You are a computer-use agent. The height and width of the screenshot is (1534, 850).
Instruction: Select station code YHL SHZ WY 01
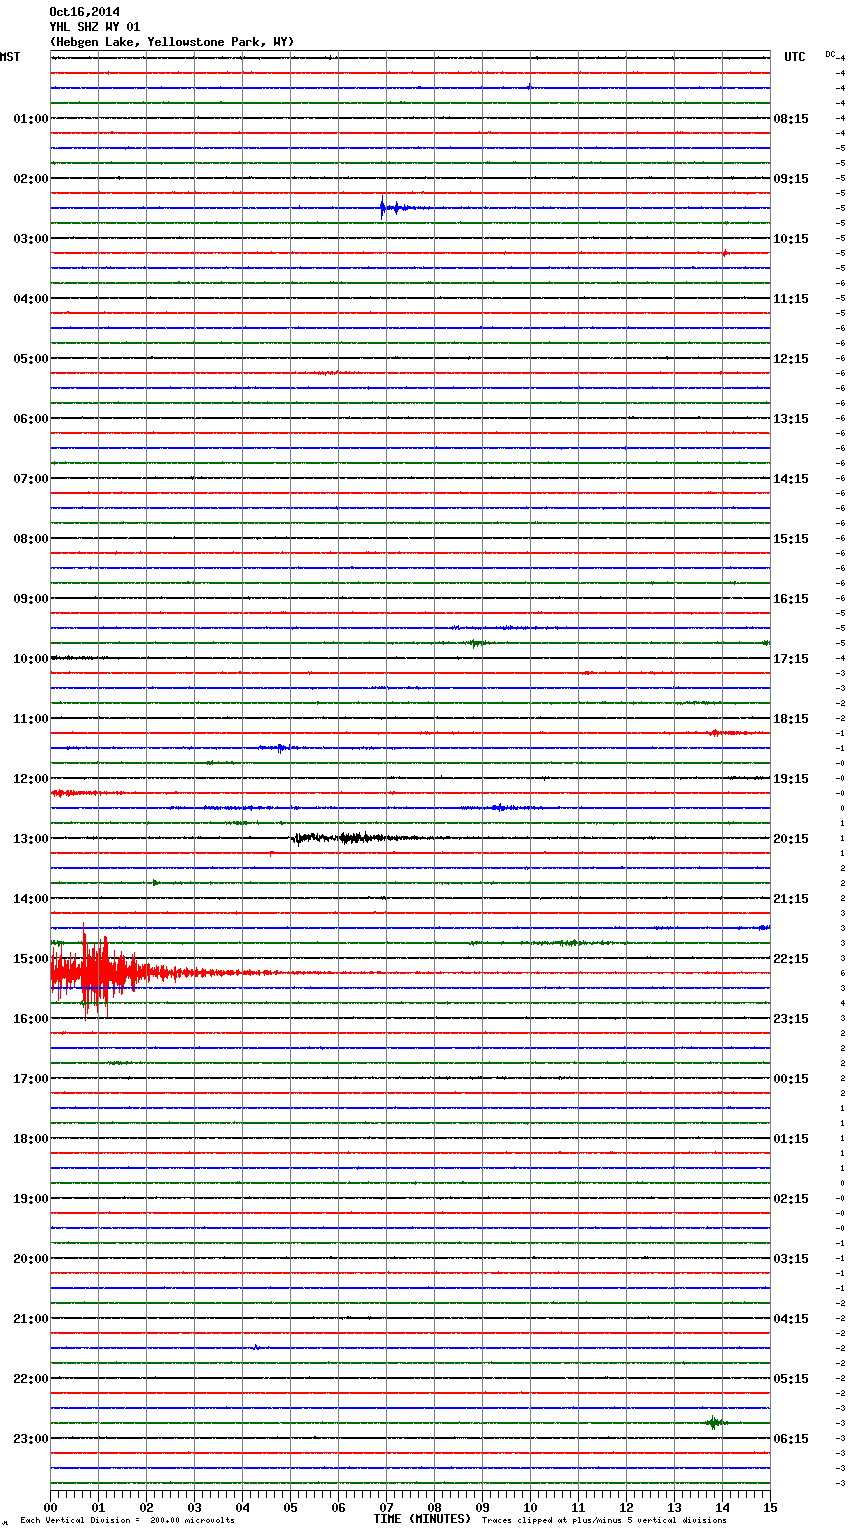pos(95,27)
